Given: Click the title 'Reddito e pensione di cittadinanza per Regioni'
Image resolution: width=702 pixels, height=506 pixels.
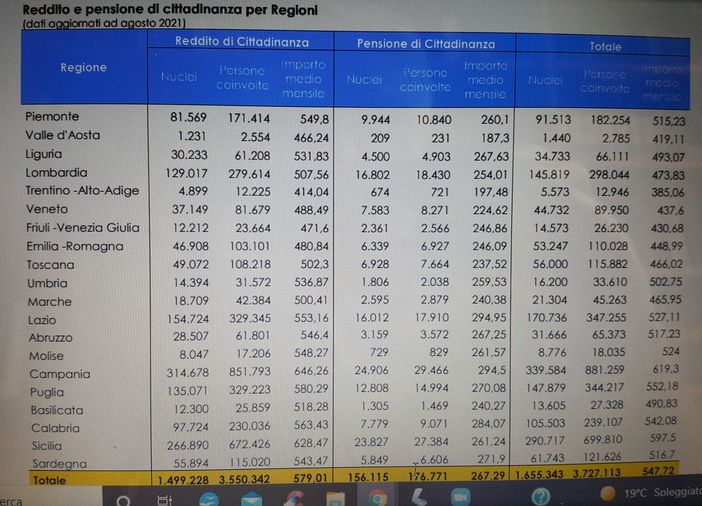Looking at the screenshot, I should 170,9.
